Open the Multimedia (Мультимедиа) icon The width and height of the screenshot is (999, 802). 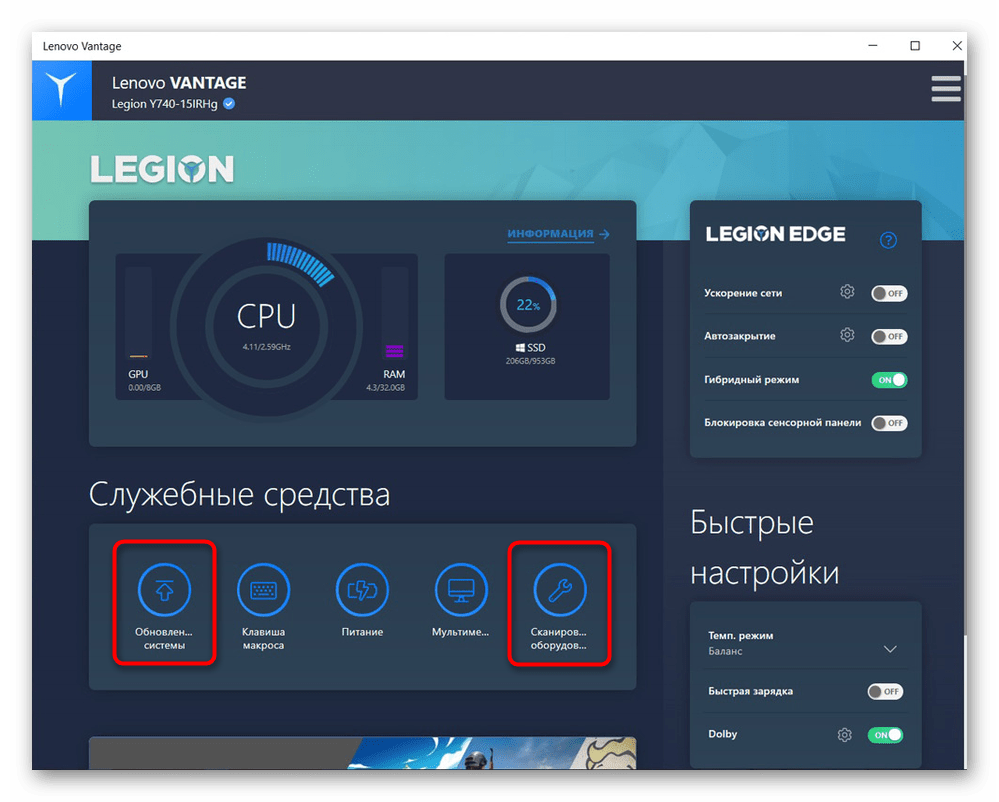pos(461,591)
